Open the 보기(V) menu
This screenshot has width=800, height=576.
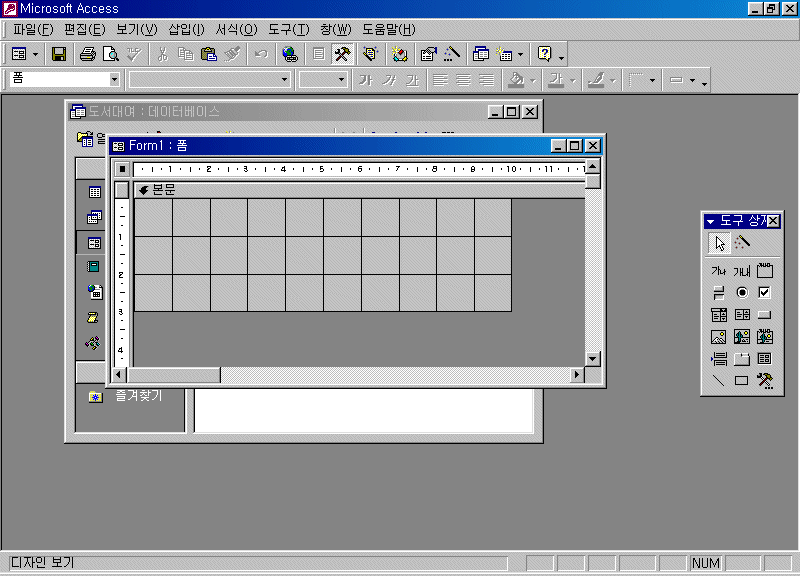click(x=137, y=30)
